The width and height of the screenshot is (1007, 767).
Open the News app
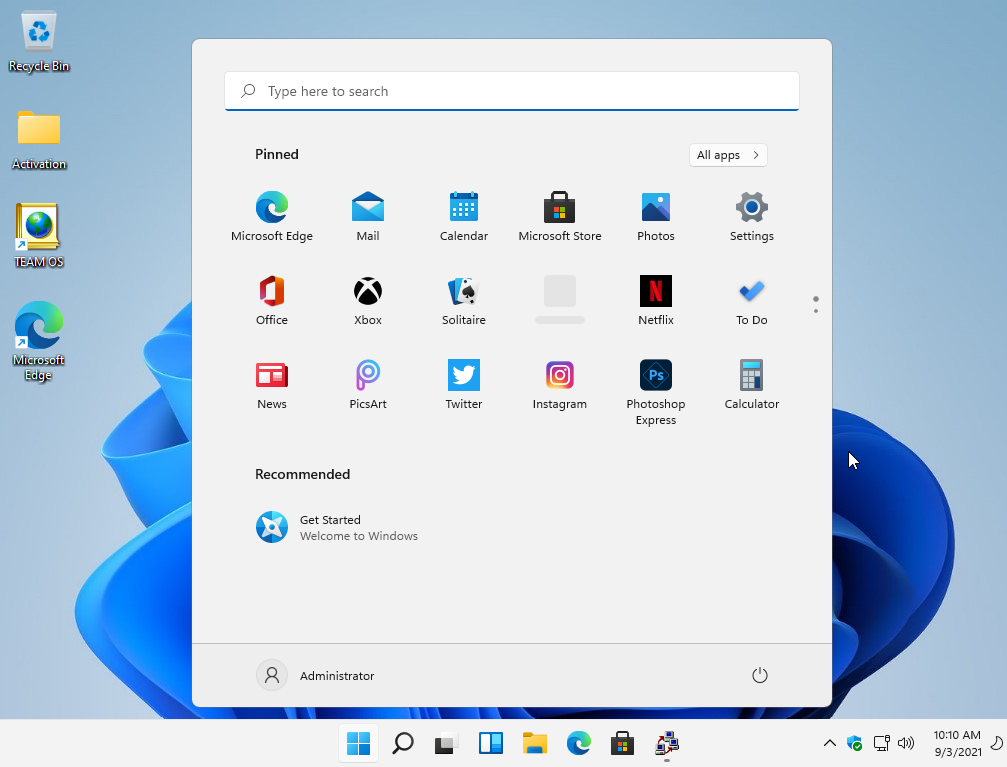tap(272, 385)
